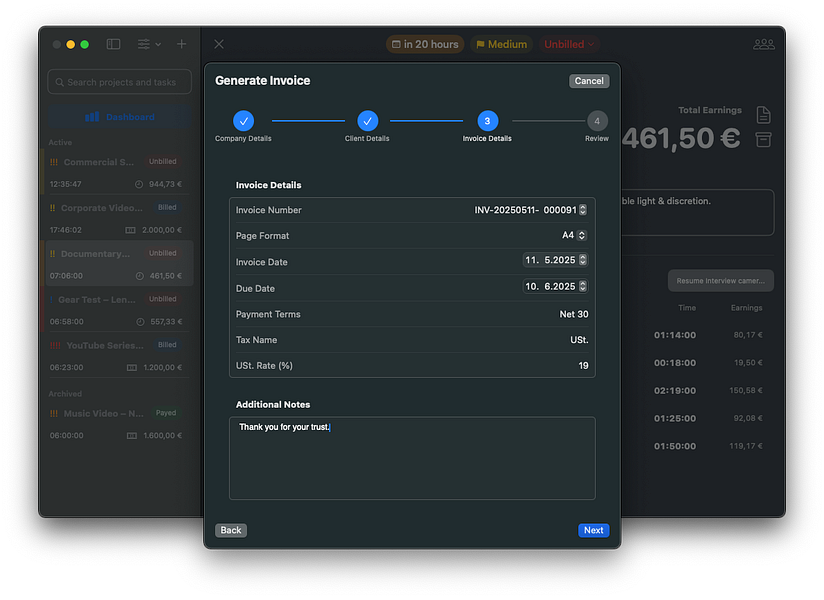
Task: Open the Dashboard in the sidebar
Action: tap(120, 117)
